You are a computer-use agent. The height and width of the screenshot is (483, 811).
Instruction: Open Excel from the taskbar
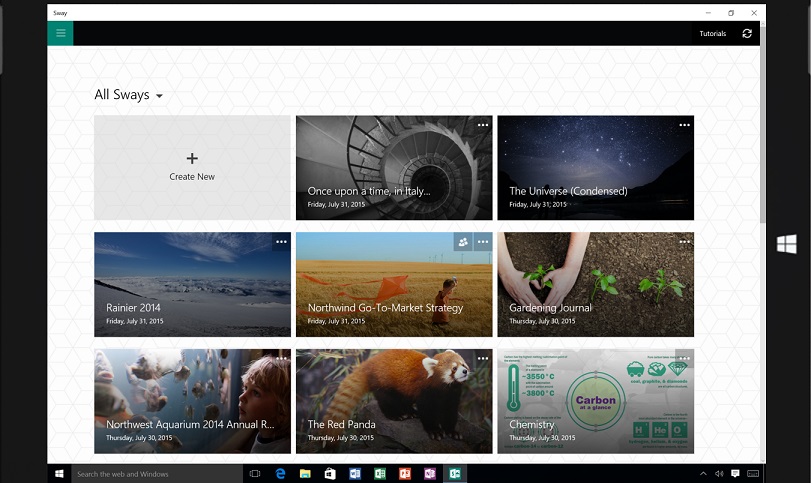(380, 474)
